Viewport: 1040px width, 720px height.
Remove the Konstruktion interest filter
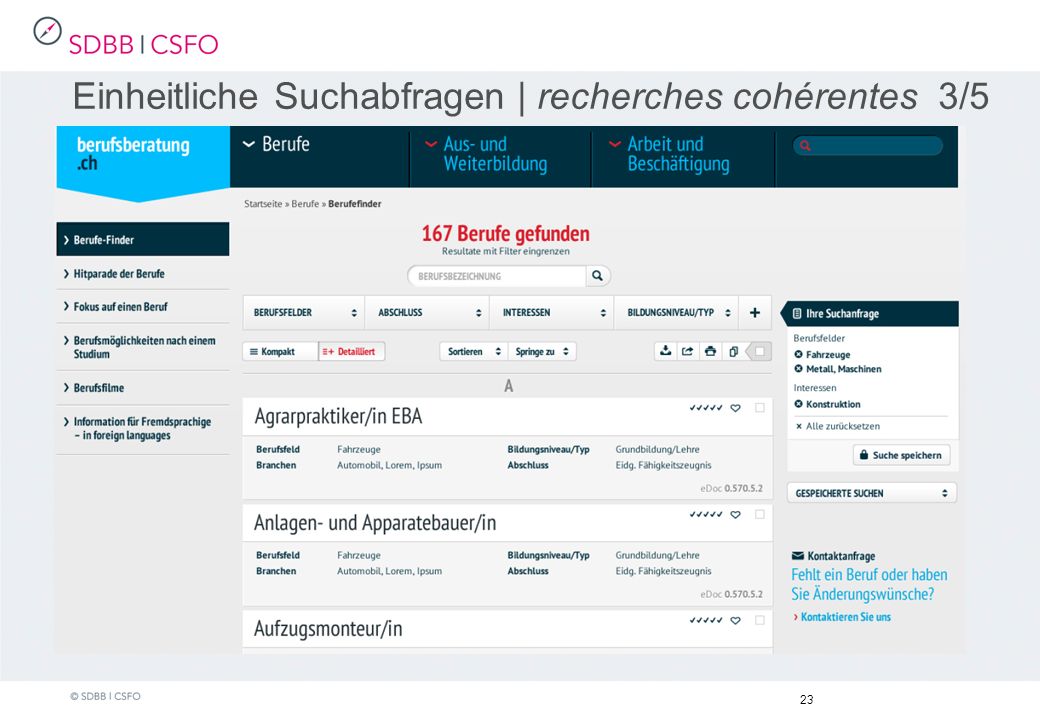point(799,404)
